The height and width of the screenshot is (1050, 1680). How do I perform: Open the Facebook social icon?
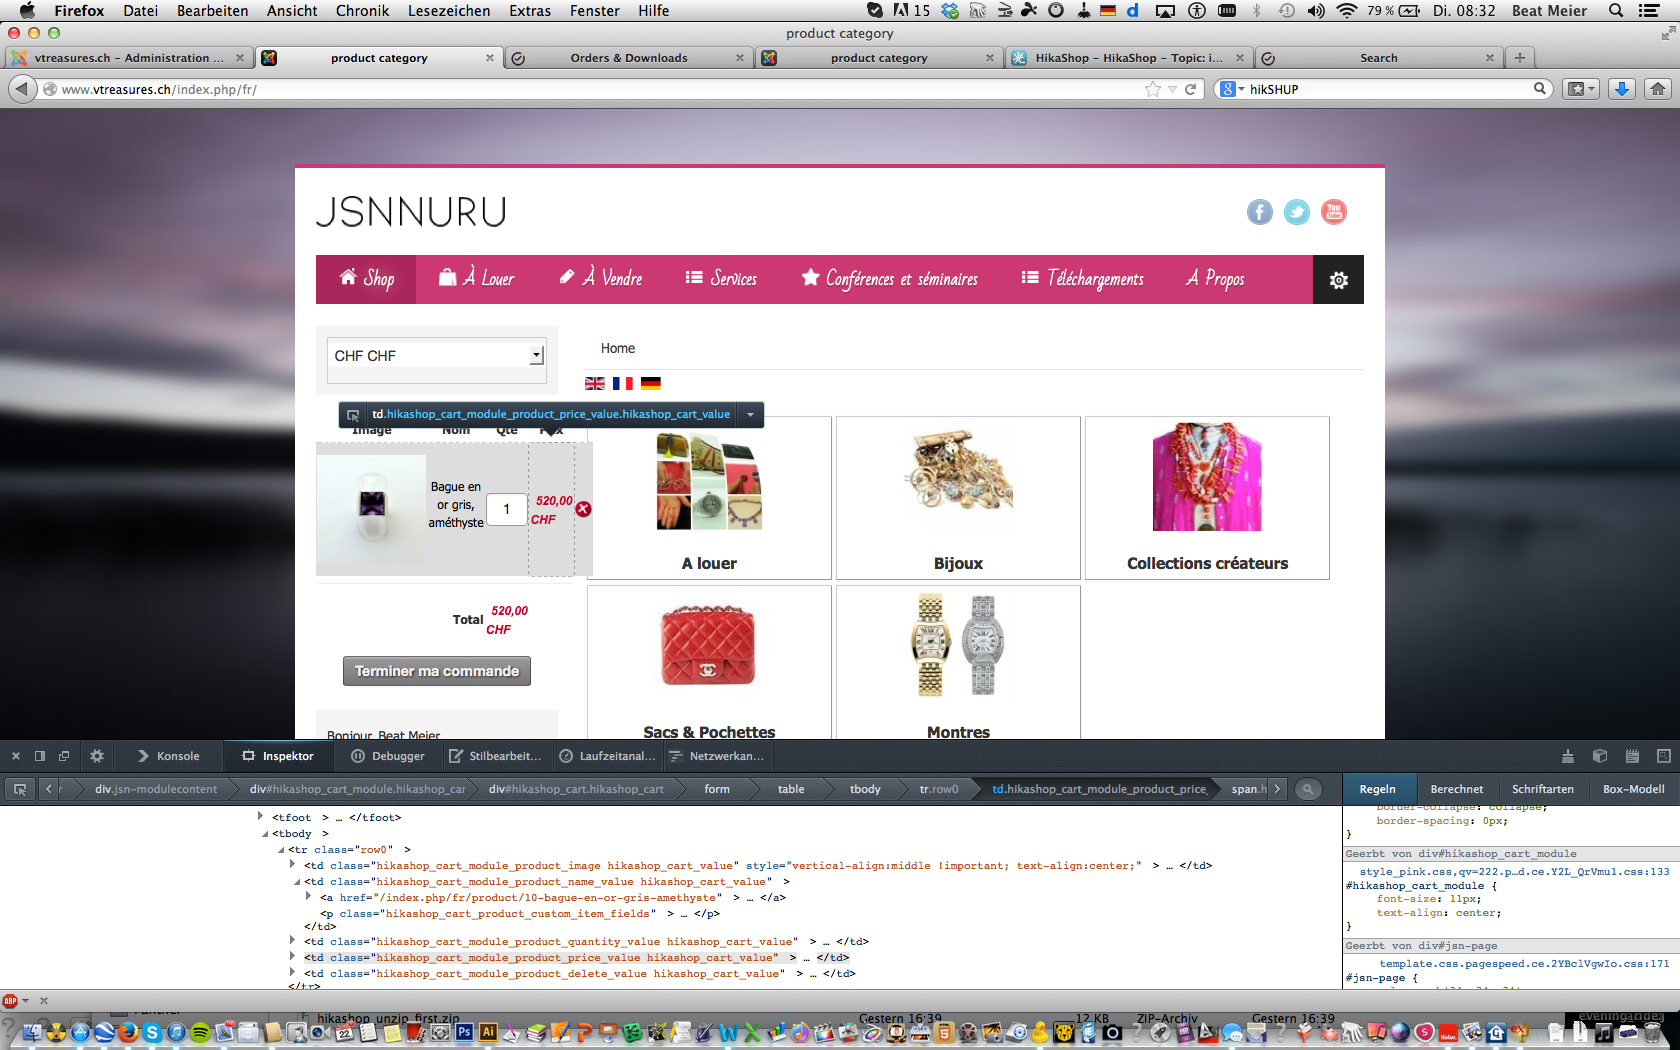pos(1259,212)
